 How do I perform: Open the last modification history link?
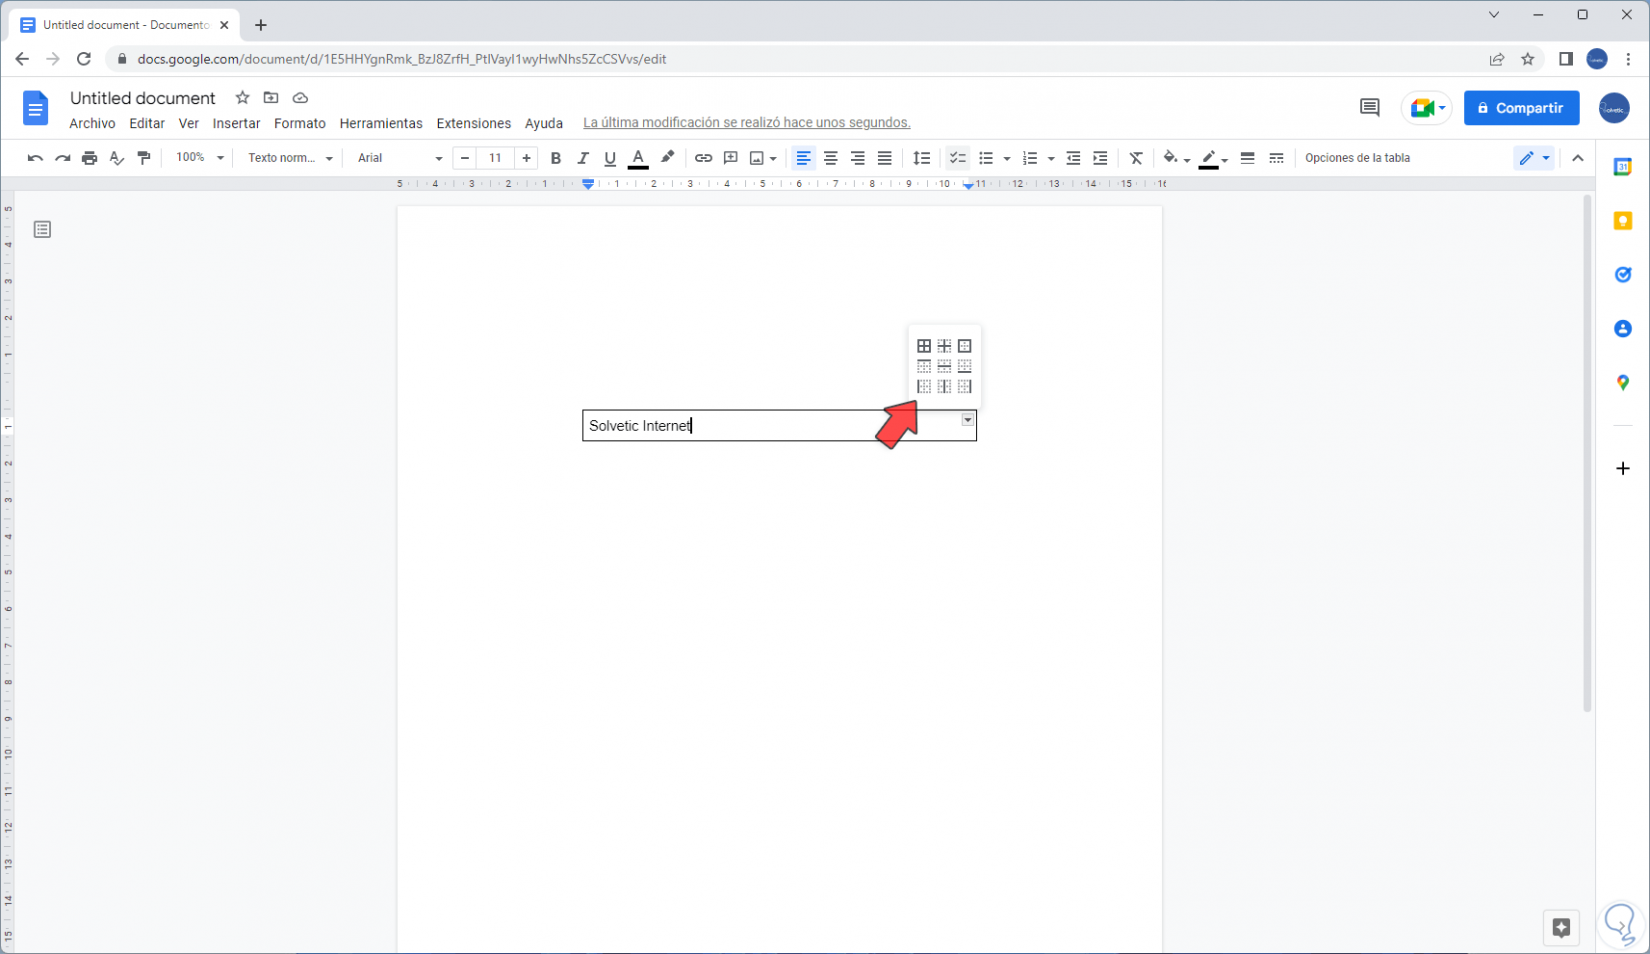tap(747, 123)
